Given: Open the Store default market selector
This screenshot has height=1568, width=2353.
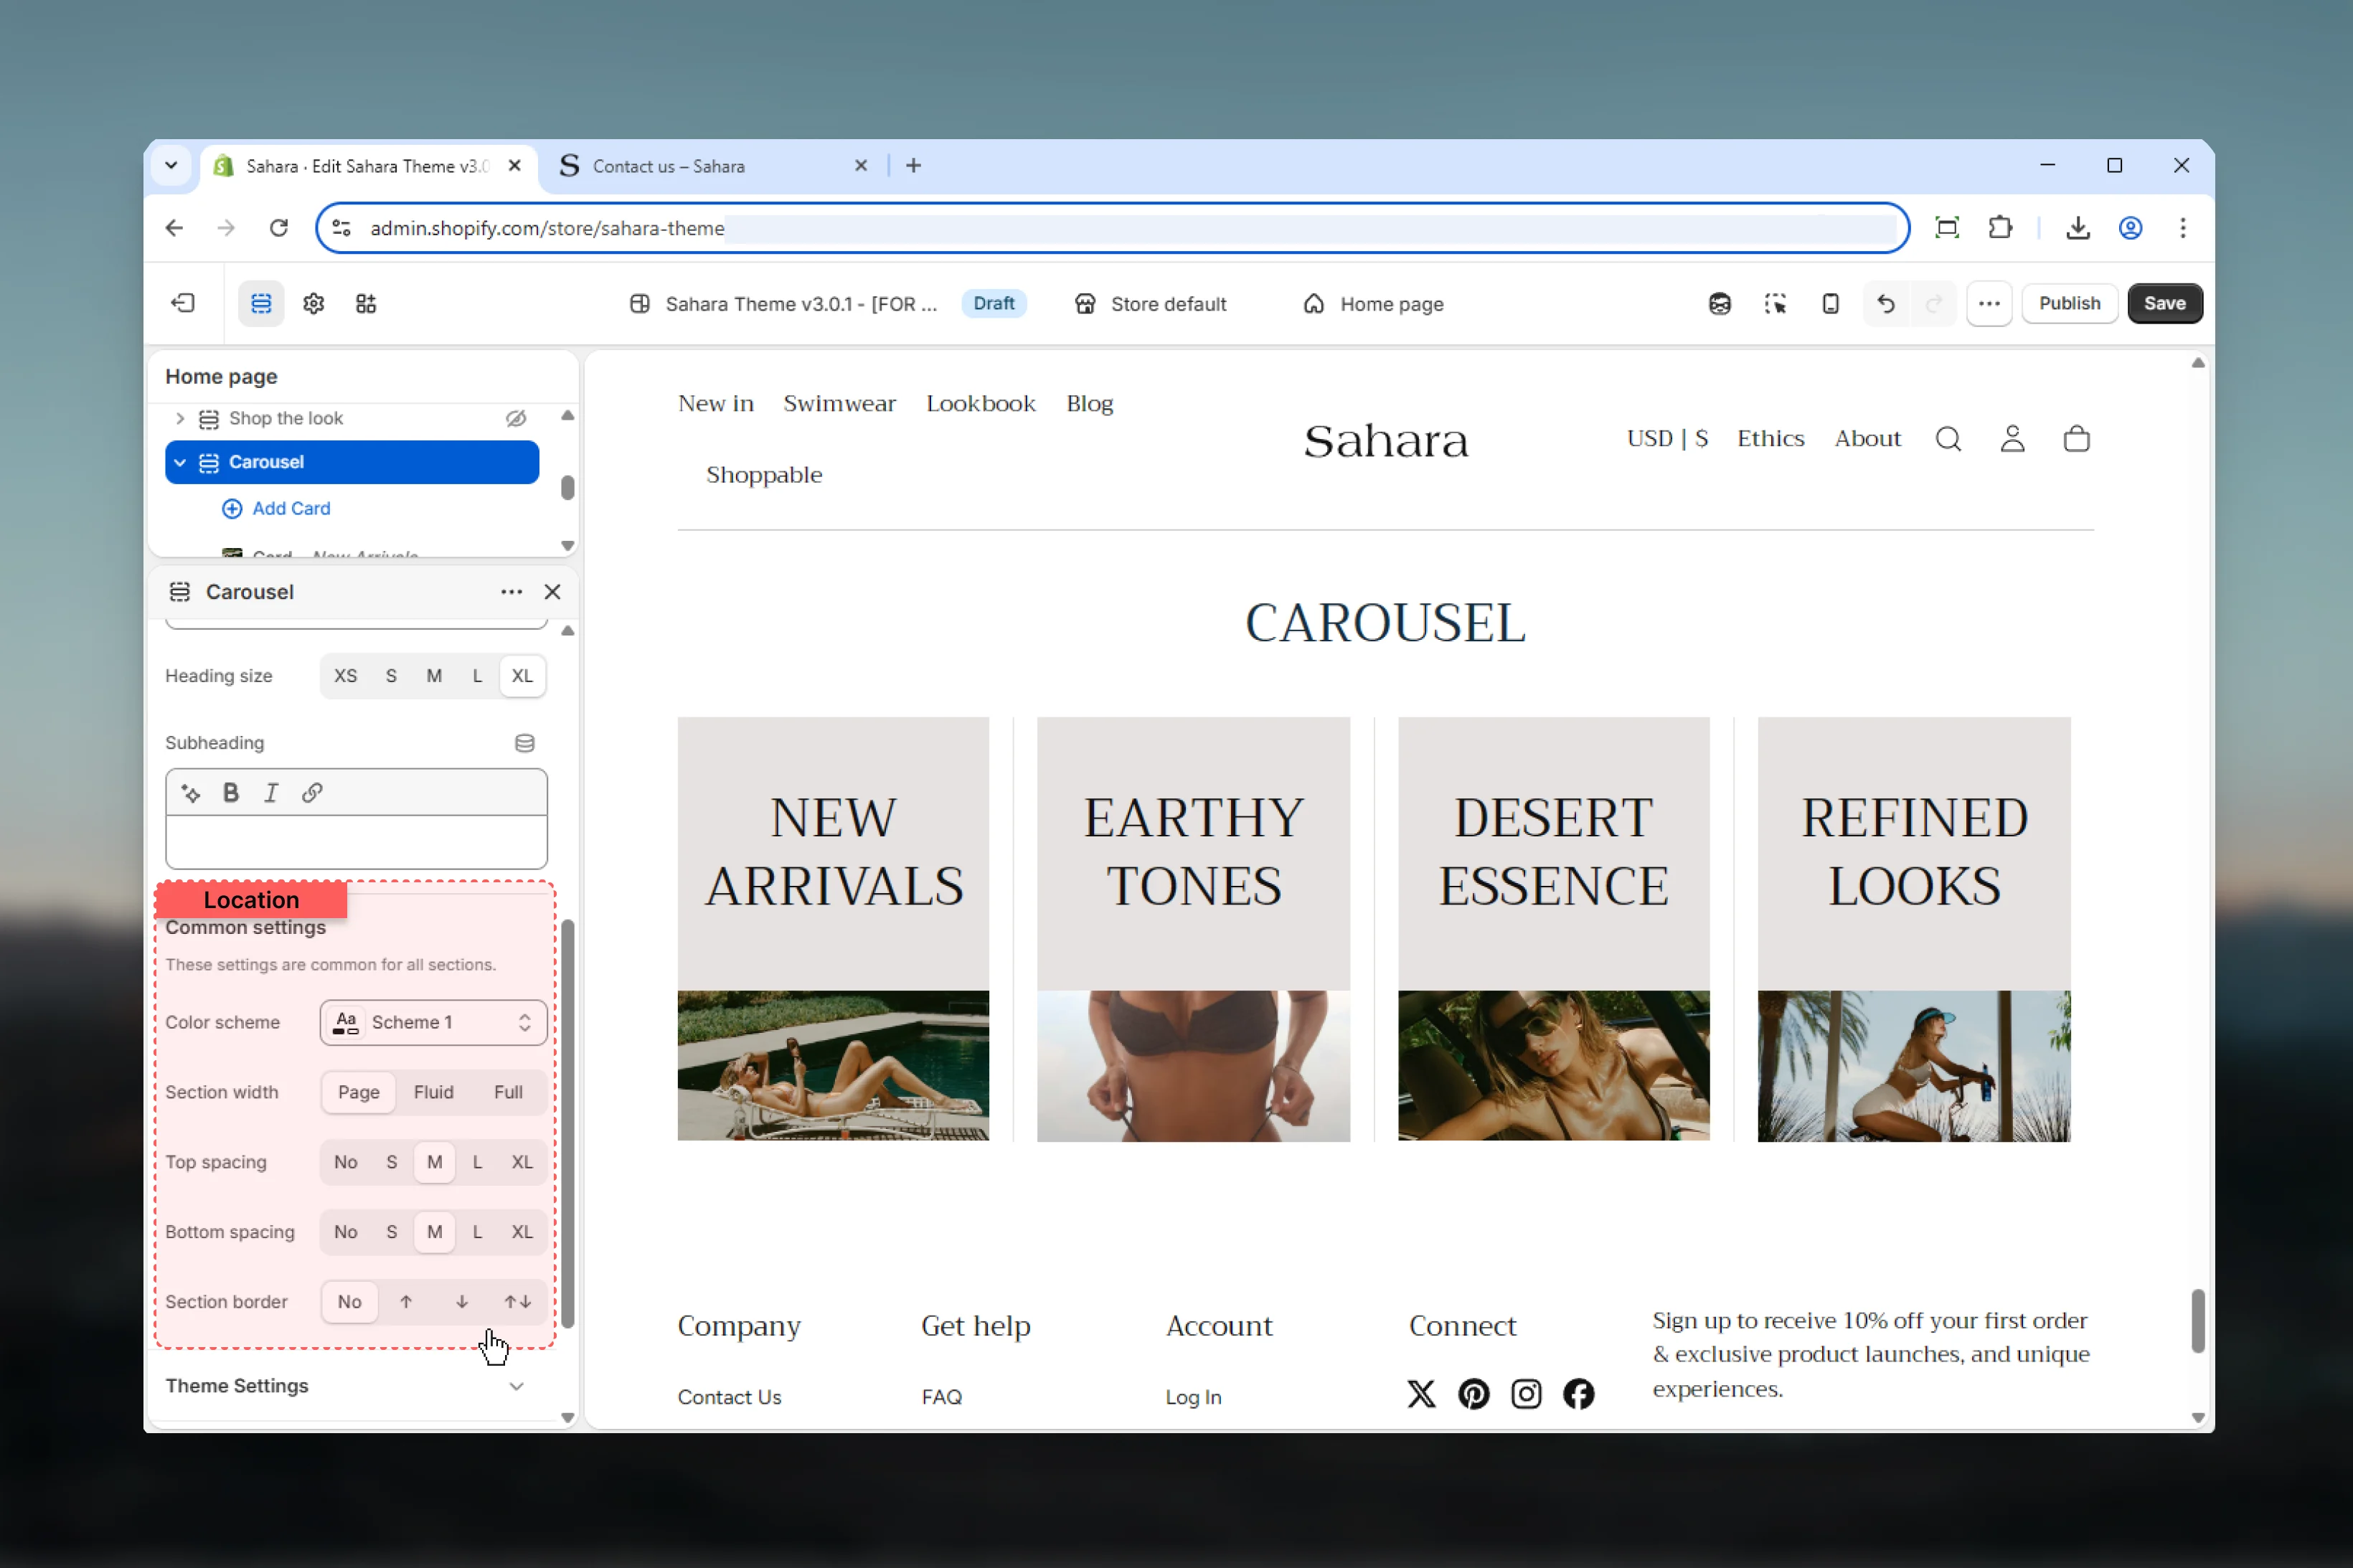Looking at the screenshot, I should click(1150, 304).
